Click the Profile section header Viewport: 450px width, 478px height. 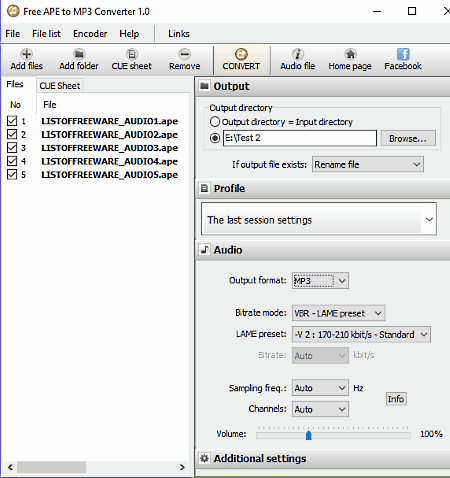[323, 189]
